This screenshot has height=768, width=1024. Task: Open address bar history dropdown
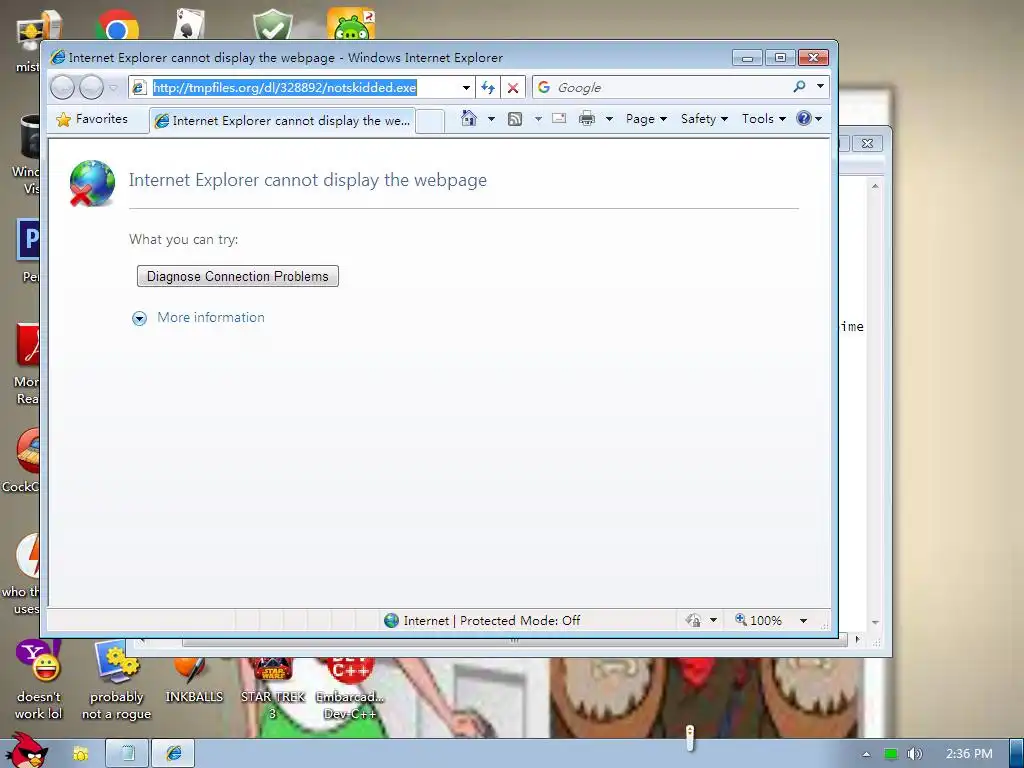[x=466, y=88]
